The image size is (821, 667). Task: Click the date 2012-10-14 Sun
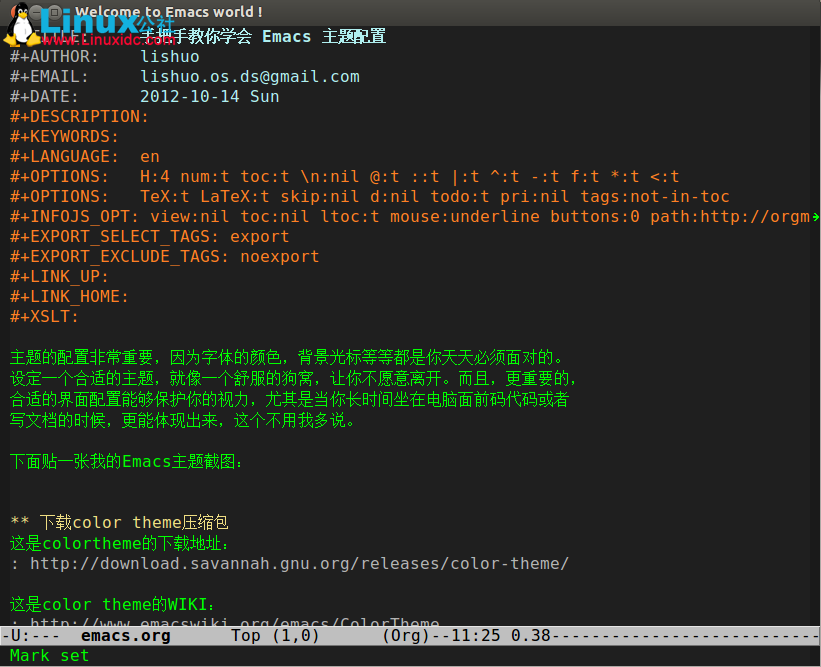click(209, 96)
